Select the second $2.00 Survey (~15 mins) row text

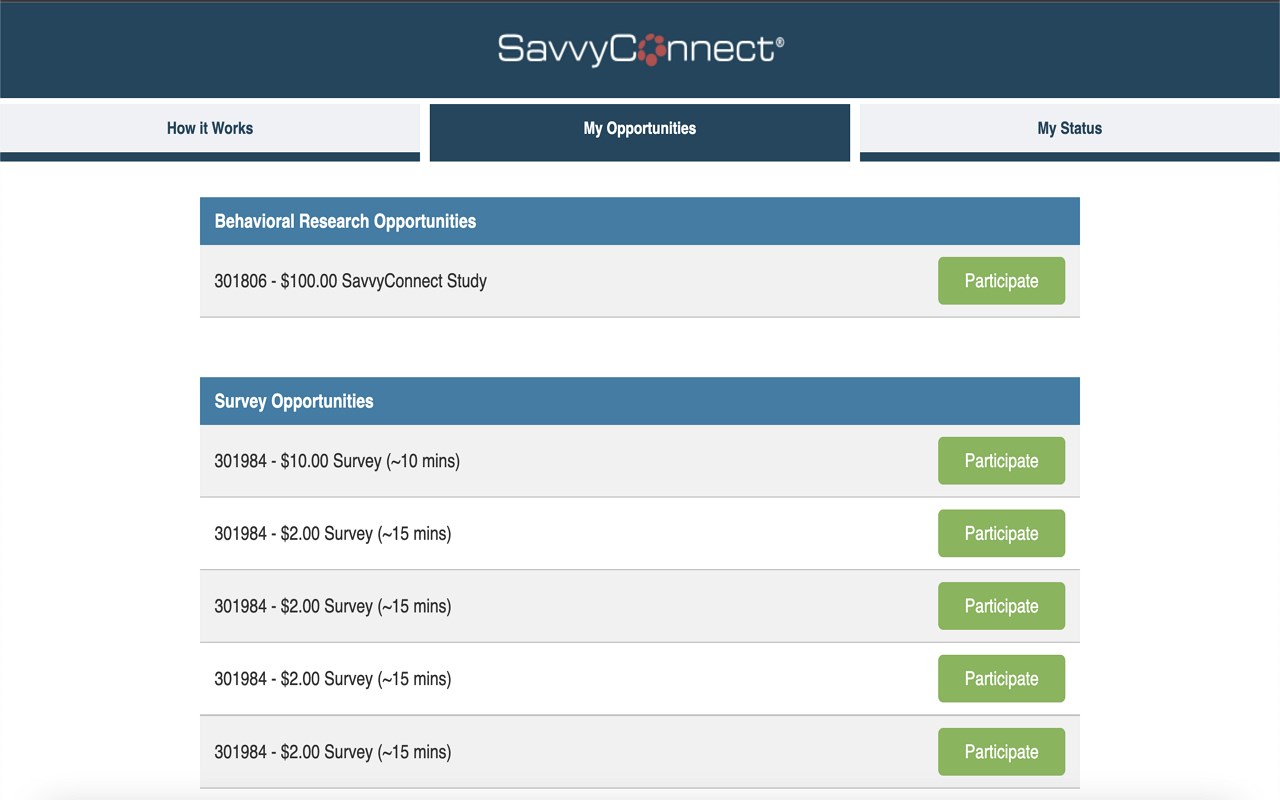coord(333,606)
